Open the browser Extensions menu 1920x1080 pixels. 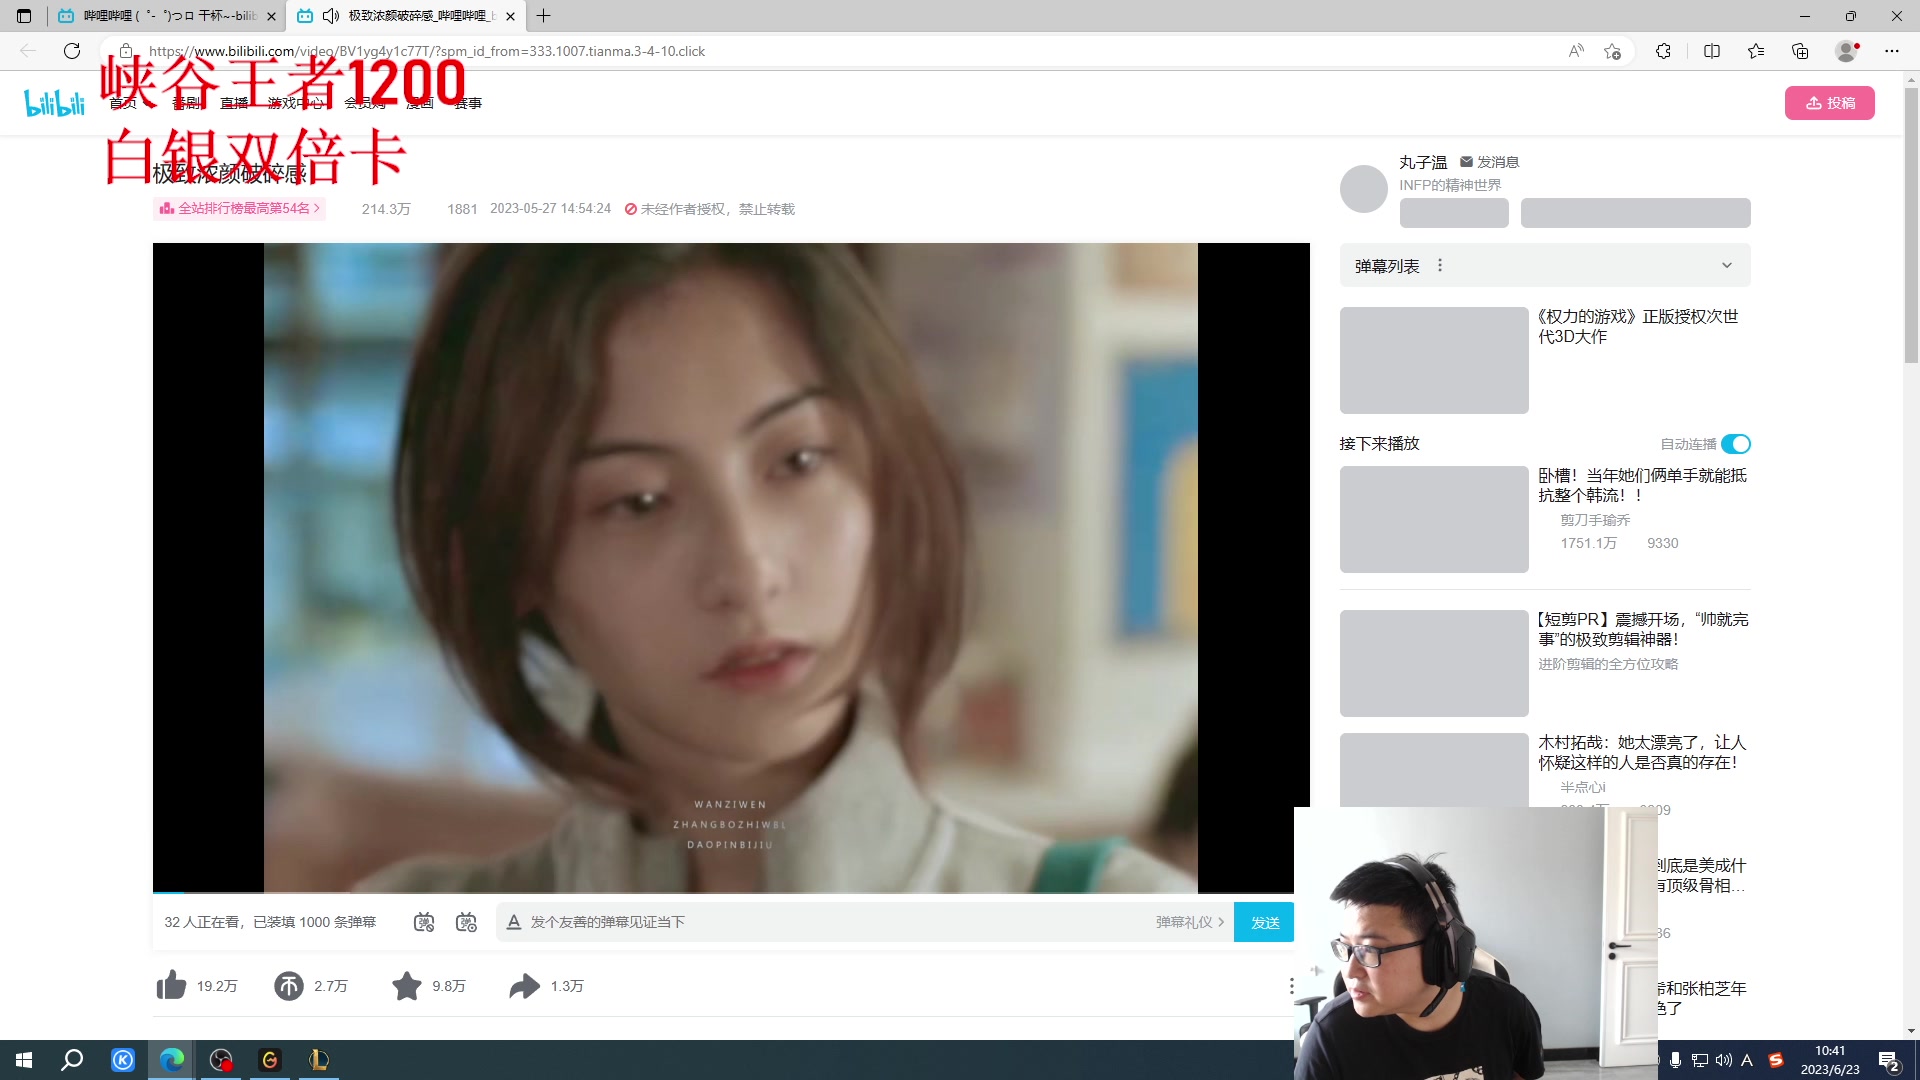point(1663,51)
